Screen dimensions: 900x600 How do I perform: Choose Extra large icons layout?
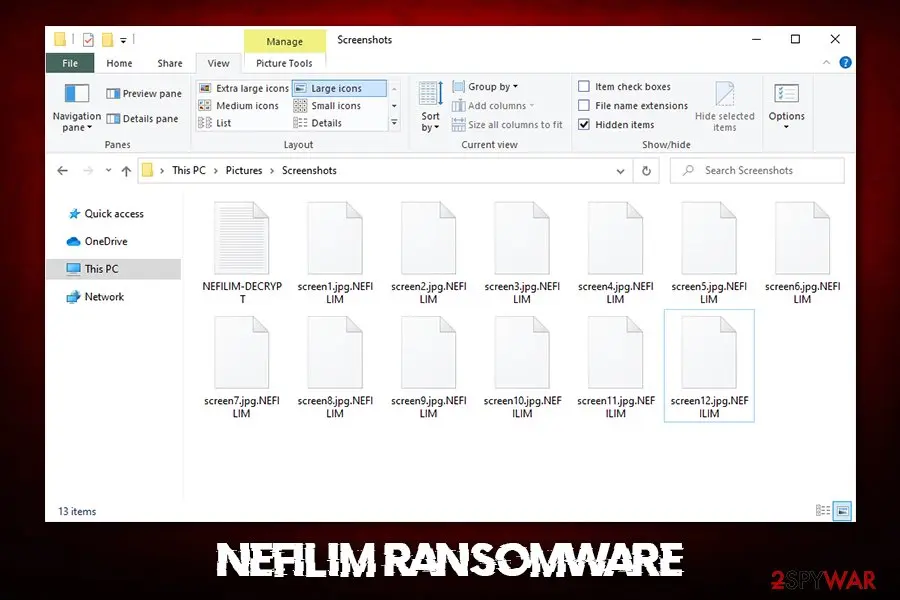coord(243,88)
